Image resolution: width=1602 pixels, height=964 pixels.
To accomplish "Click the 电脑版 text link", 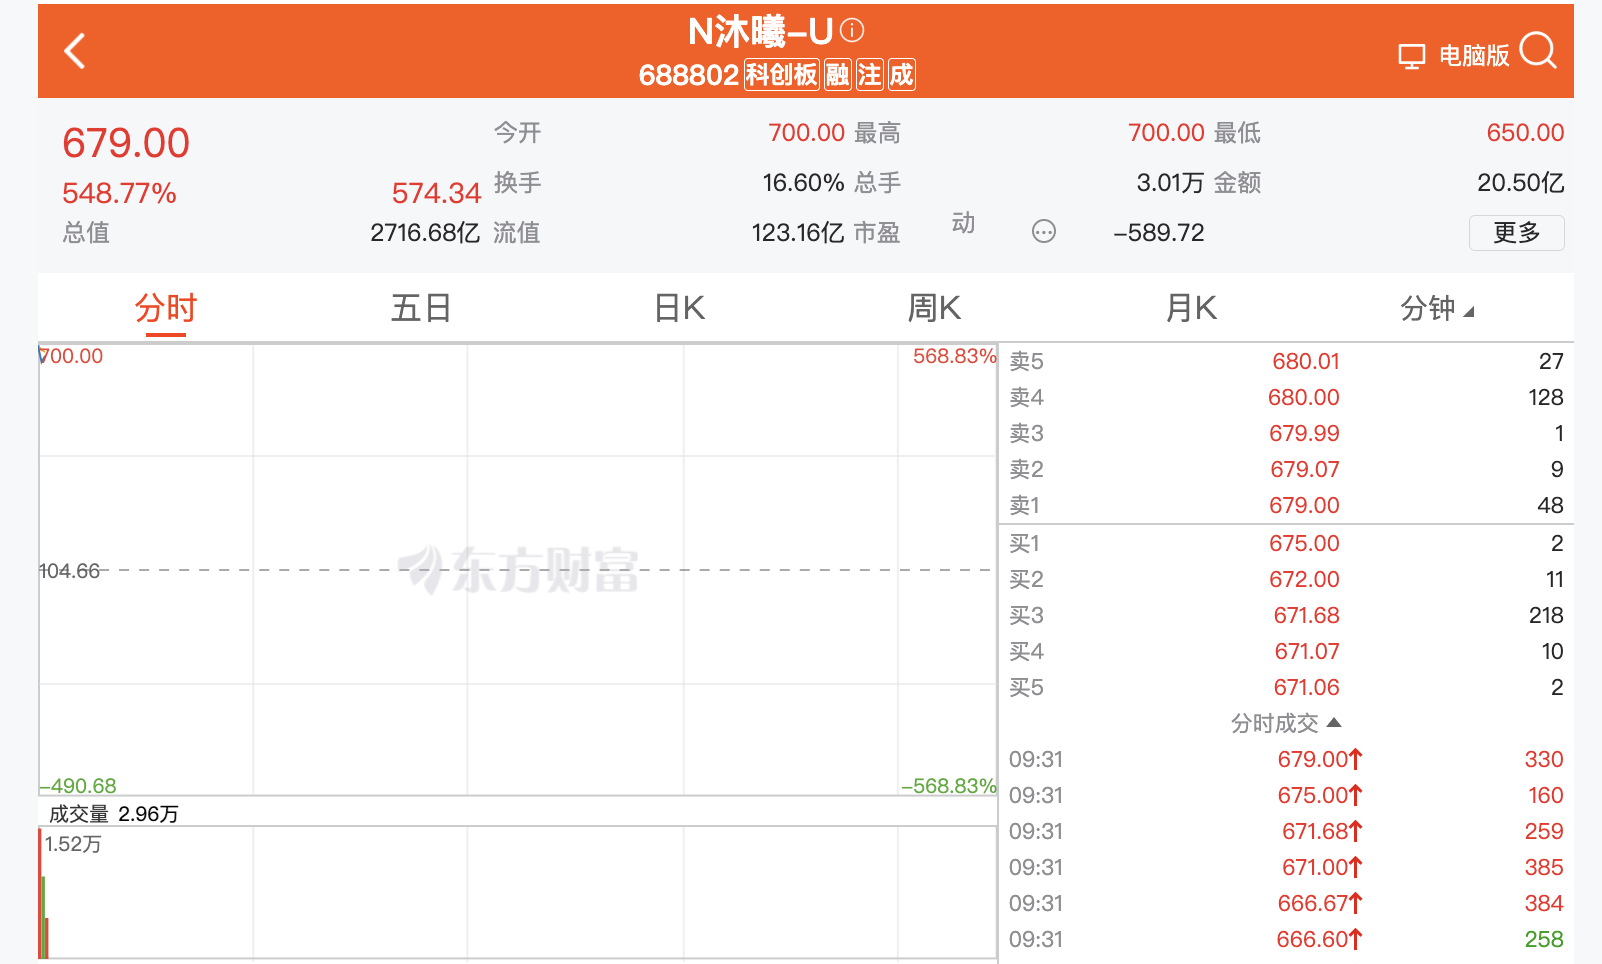I will (x=1473, y=56).
